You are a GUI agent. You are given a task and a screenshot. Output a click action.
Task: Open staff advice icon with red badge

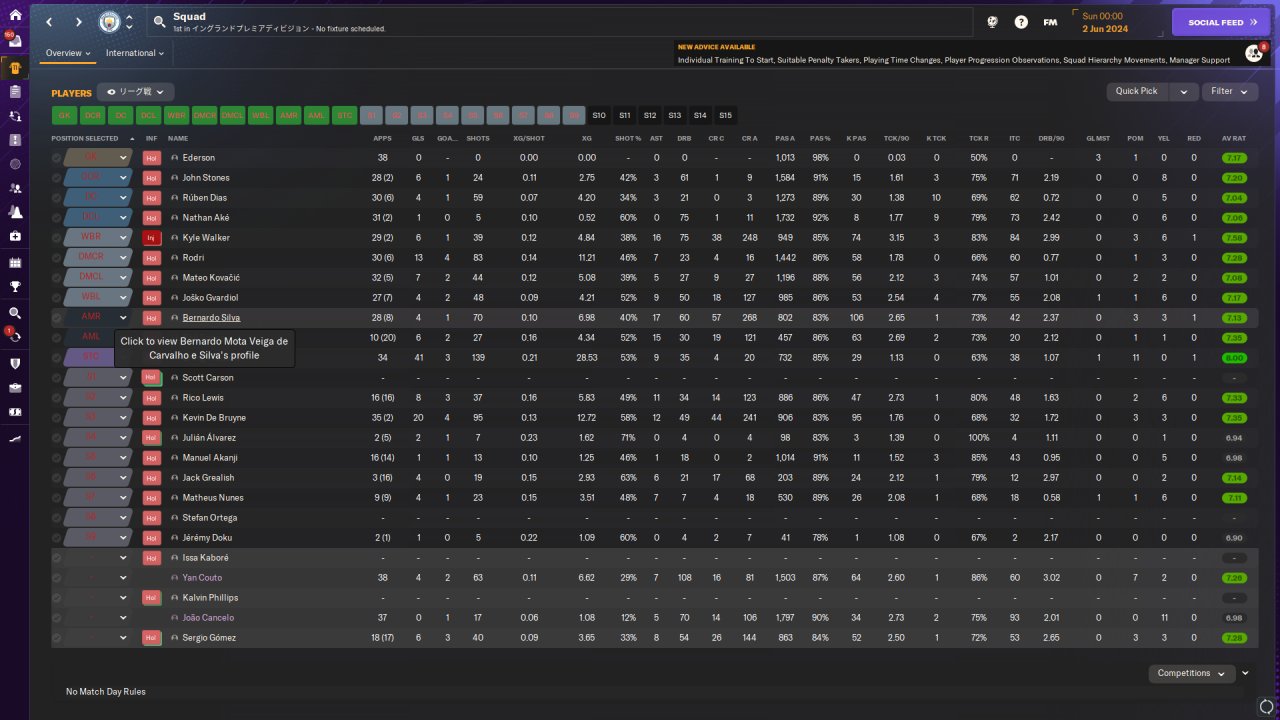point(1255,53)
